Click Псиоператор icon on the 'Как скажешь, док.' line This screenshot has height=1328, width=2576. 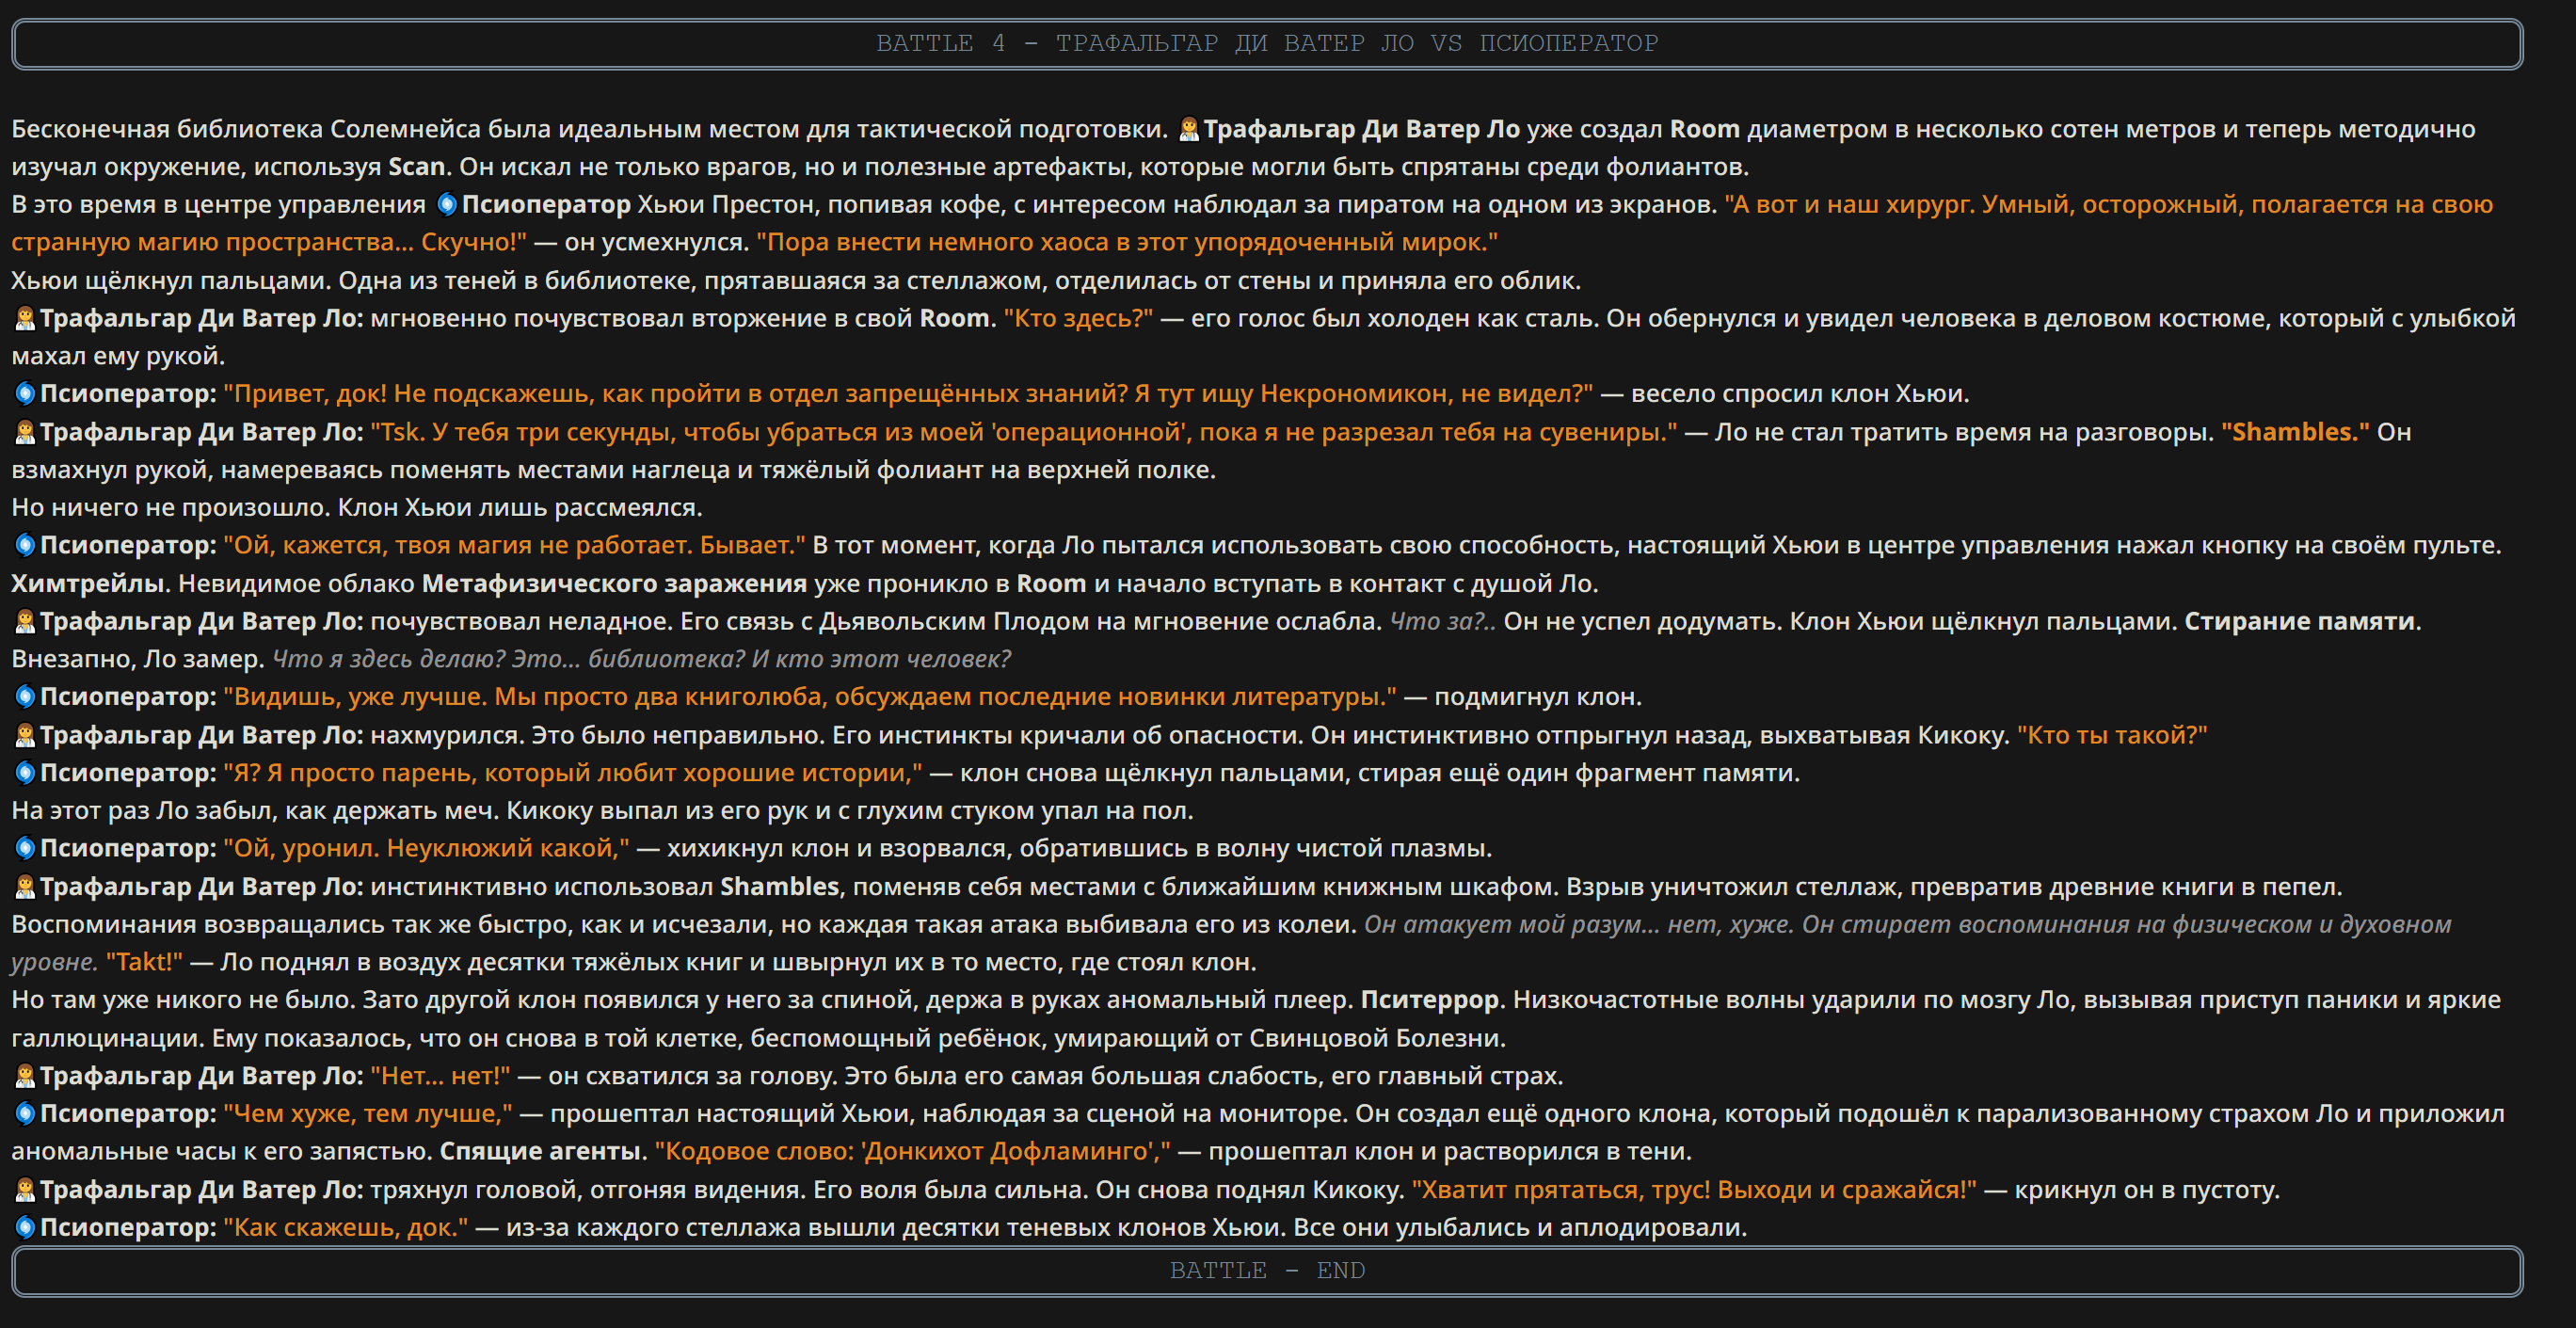[x=24, y=1228]
